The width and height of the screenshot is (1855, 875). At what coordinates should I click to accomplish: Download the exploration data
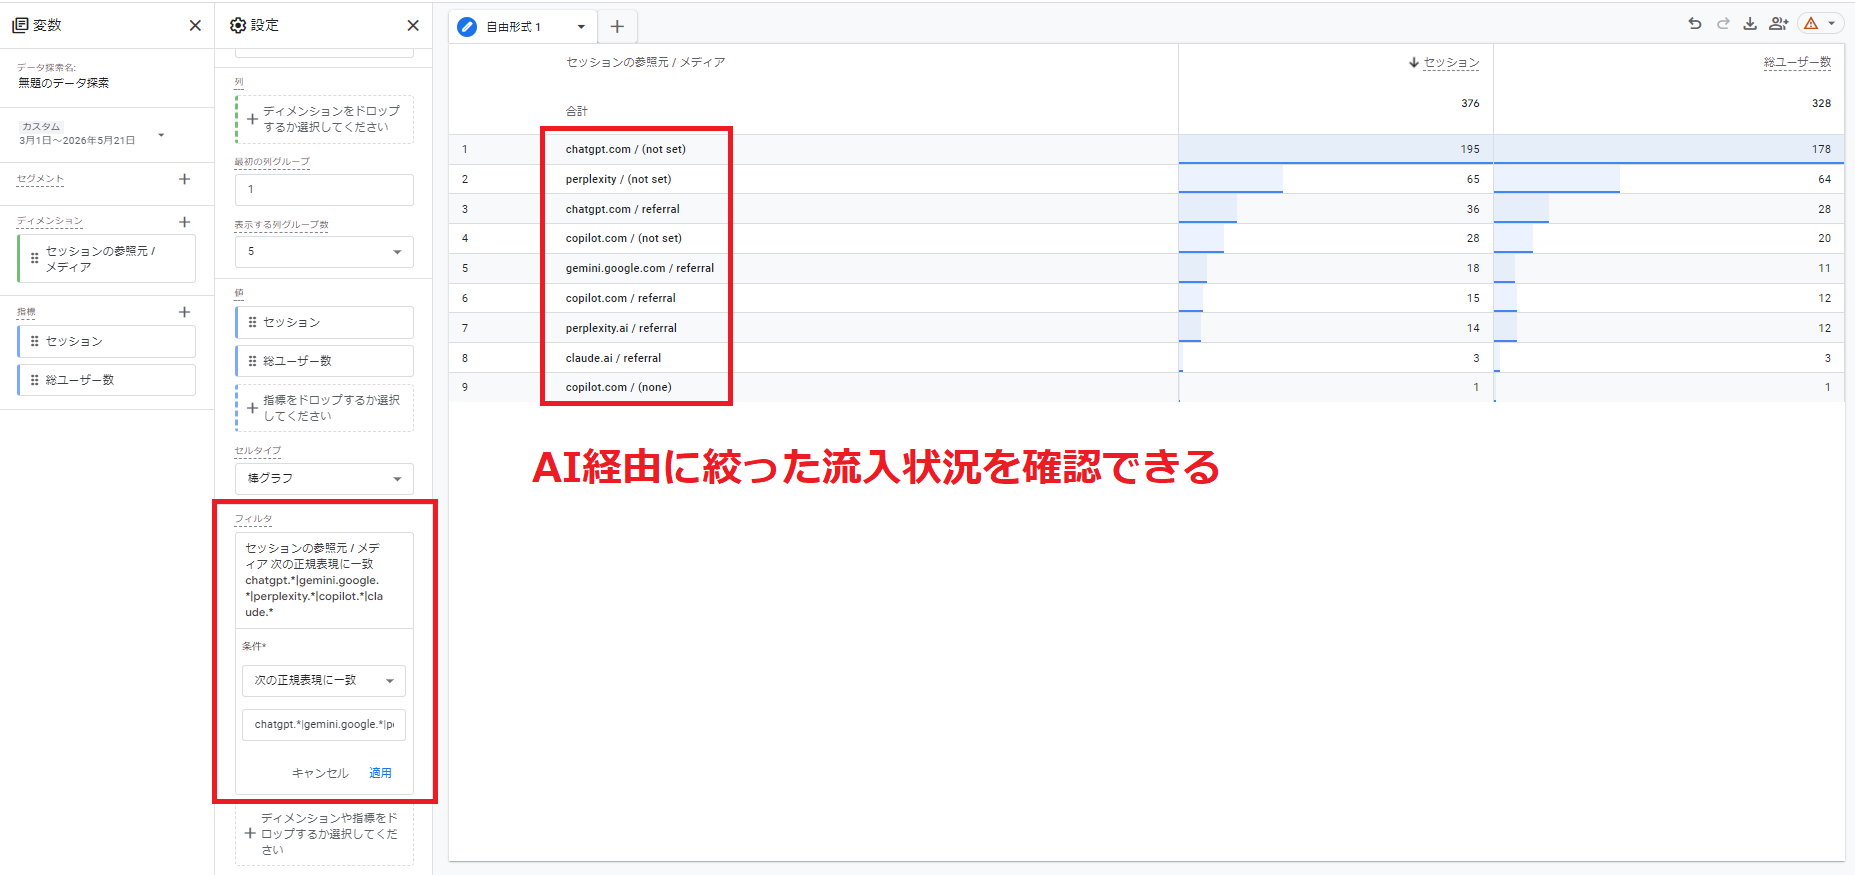pyautogui.click(x=1750, y=23)
